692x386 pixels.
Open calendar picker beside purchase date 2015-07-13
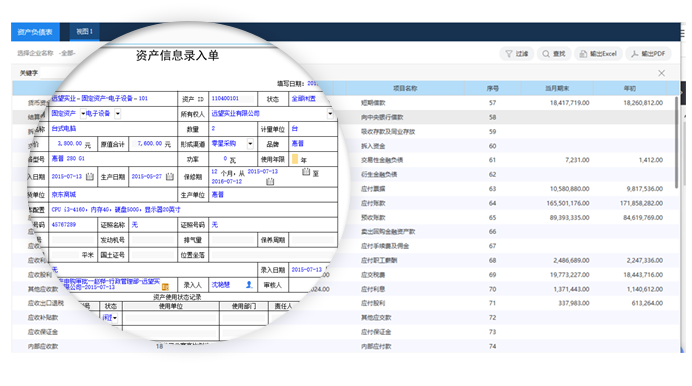click(90, 176)
